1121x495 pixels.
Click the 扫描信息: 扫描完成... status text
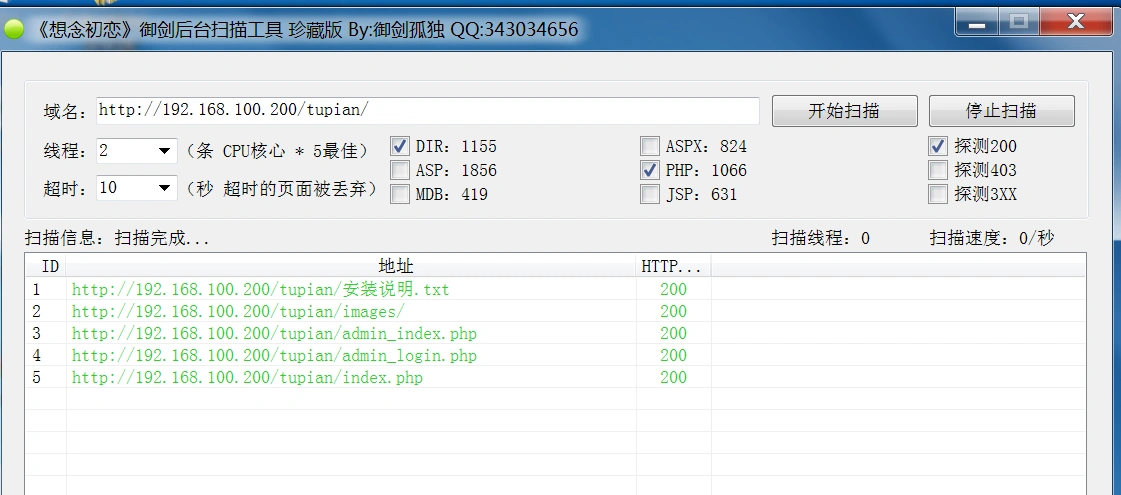coord(117,238)
